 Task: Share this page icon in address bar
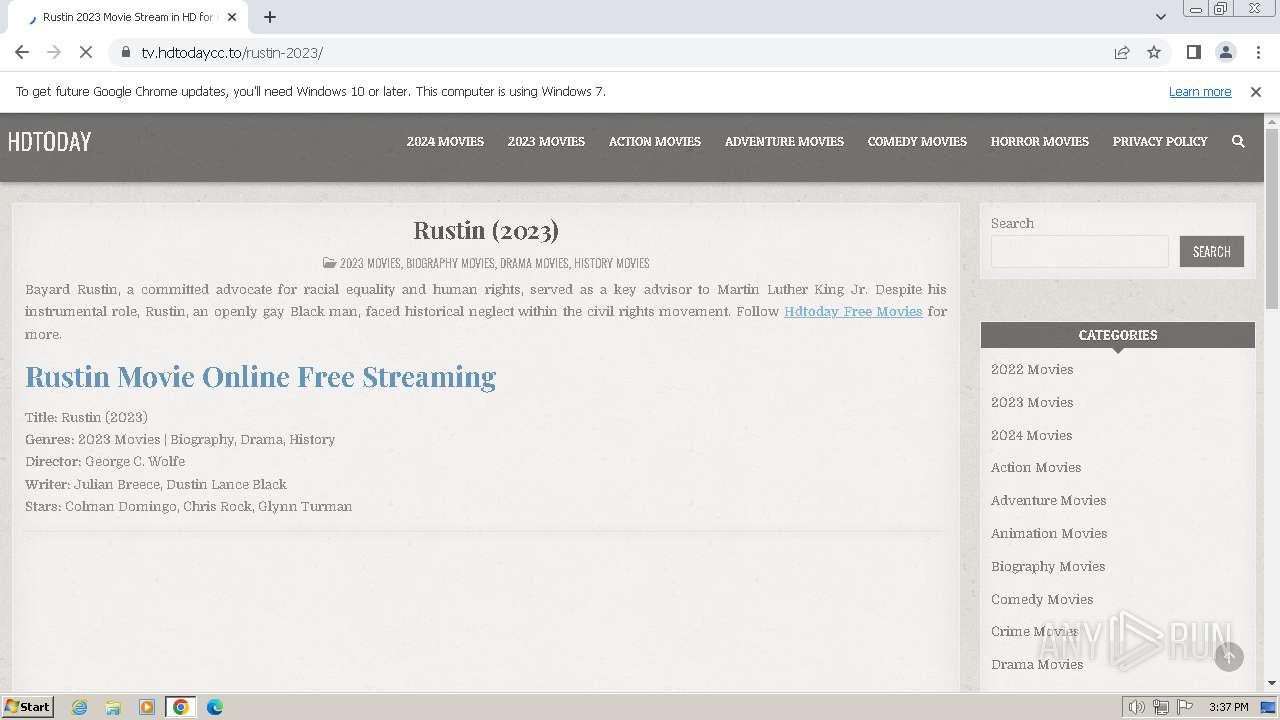tap(1122, 52)
